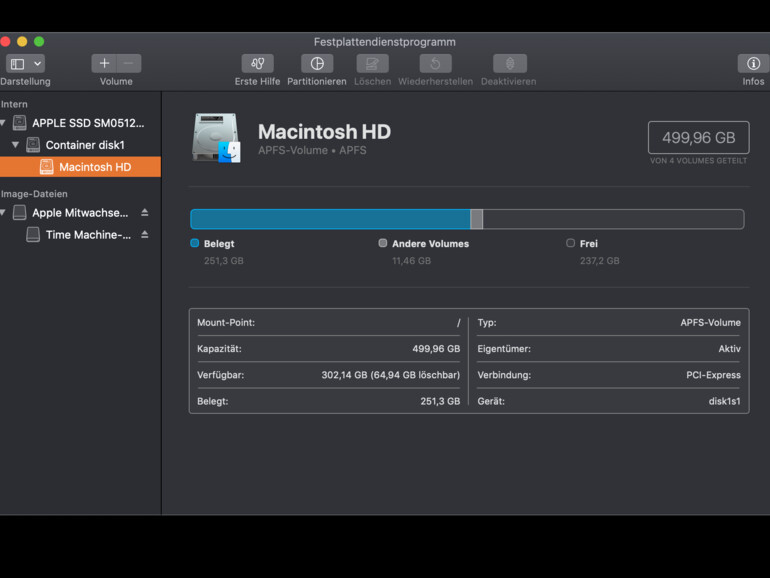Click the Deaktivieren unmount icon
770x578 pixels.
point(509,64)
